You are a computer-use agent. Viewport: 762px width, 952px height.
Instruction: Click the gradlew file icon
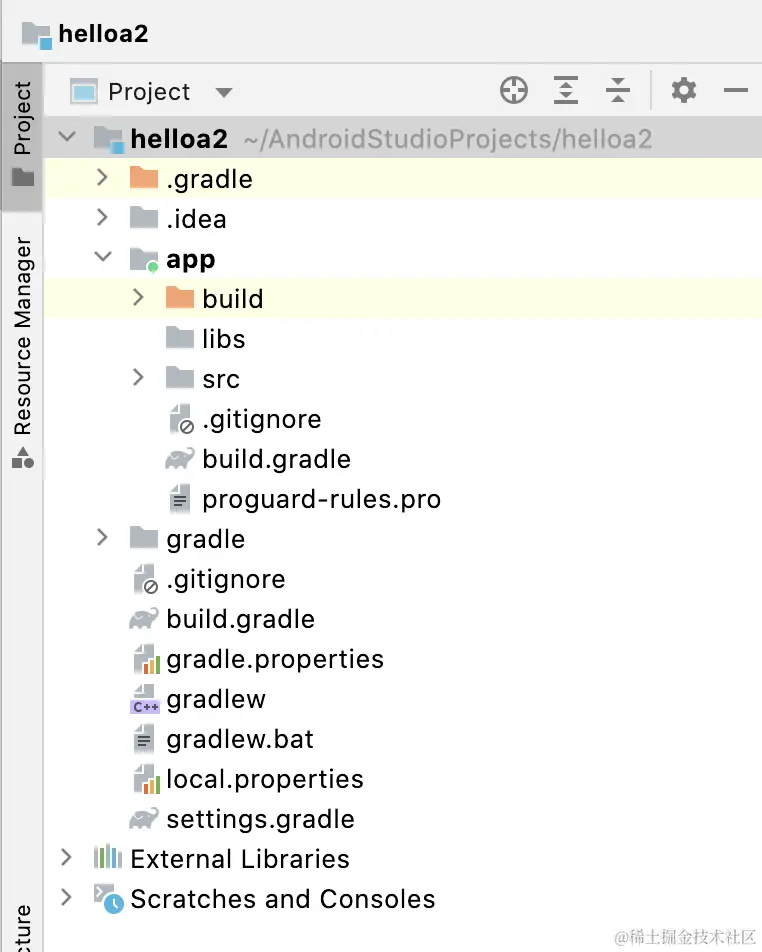[146, 700]
